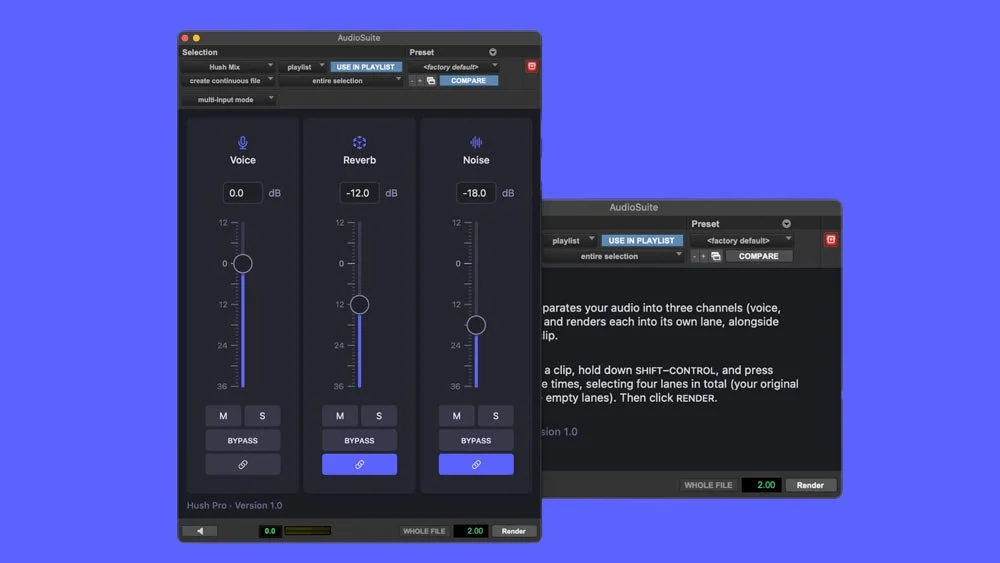The image size is (1000, 563).
Task: Click USE IN PLAYLIST in back window
Action: [642, 240]
